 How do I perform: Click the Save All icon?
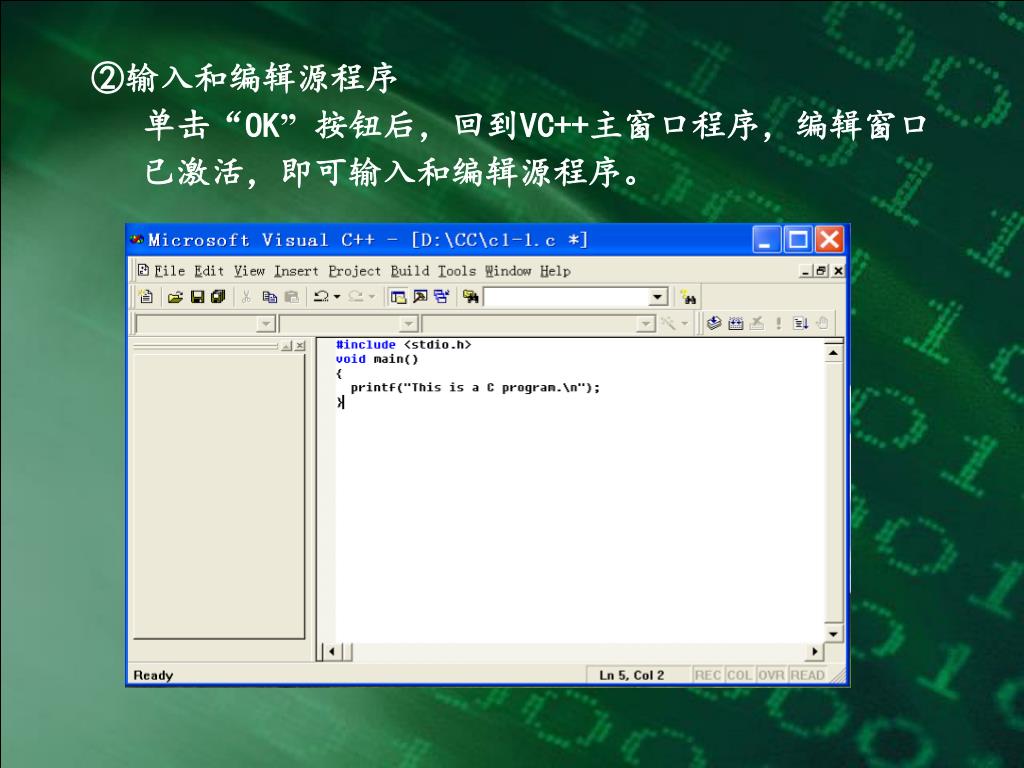218,297
